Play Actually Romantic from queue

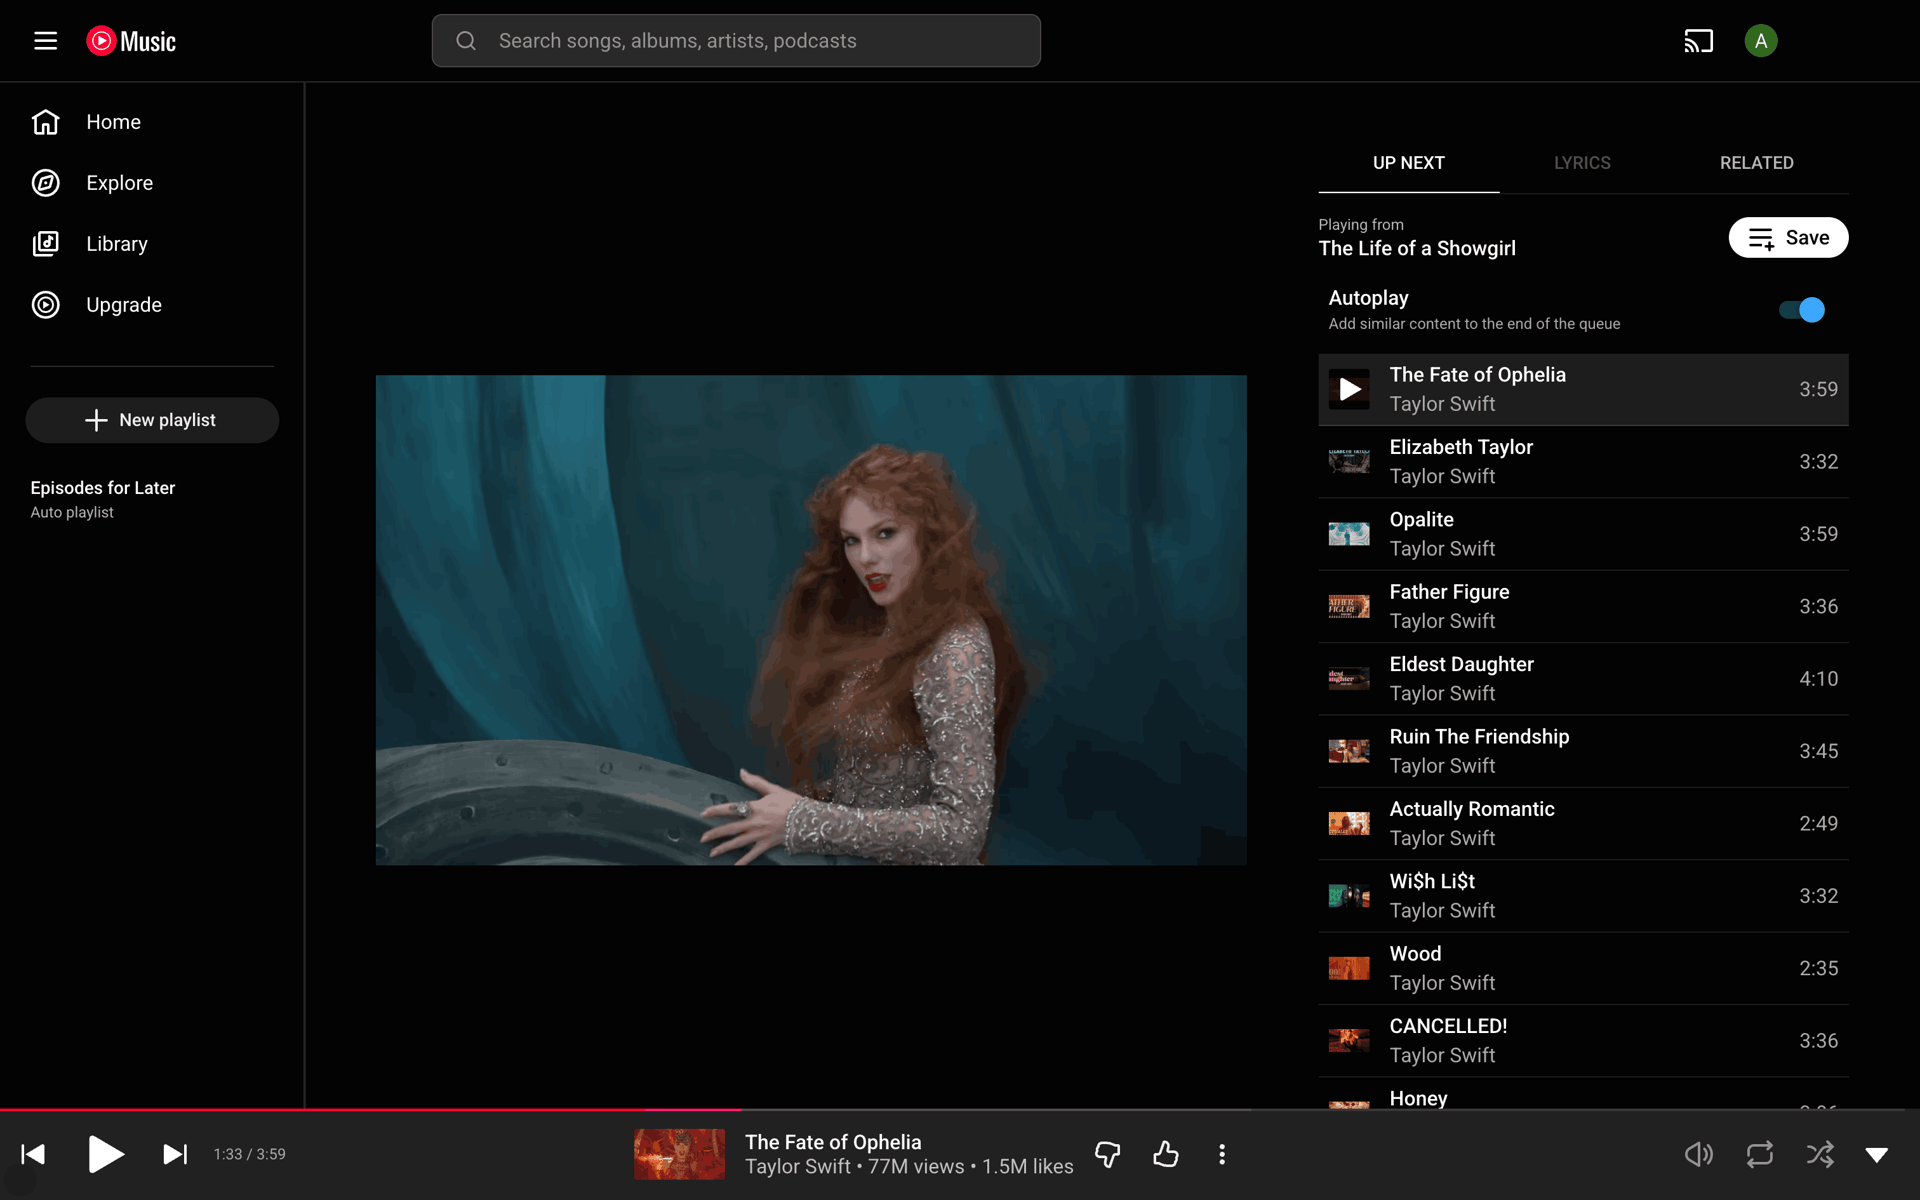1583,824
